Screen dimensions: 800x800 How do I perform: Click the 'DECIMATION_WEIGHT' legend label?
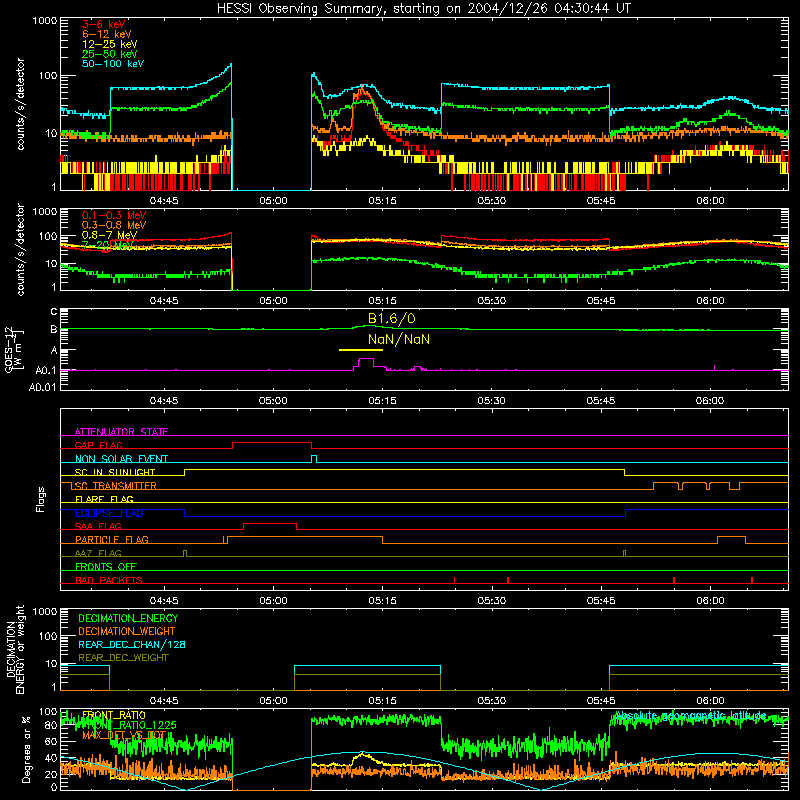pos(127,631)
